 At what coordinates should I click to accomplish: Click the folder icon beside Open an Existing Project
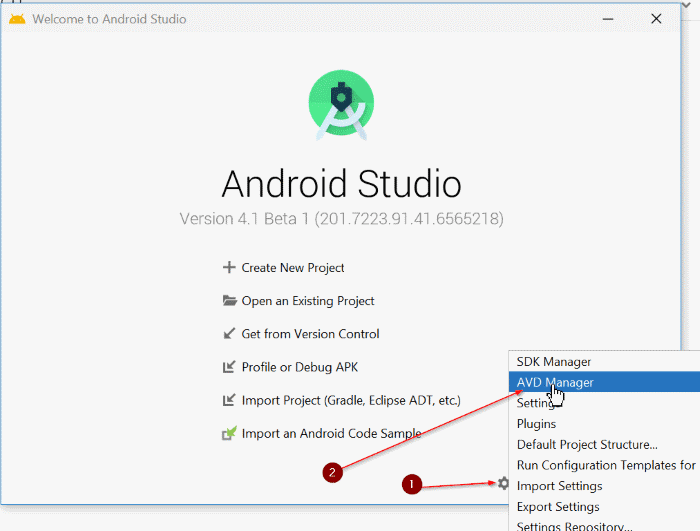(229, 300)
